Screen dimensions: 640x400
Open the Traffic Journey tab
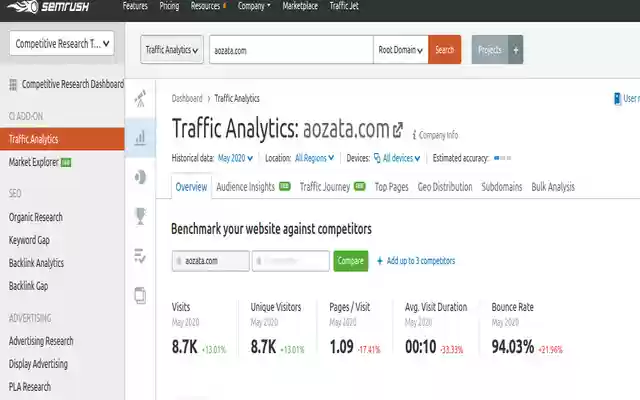(332, 187)
